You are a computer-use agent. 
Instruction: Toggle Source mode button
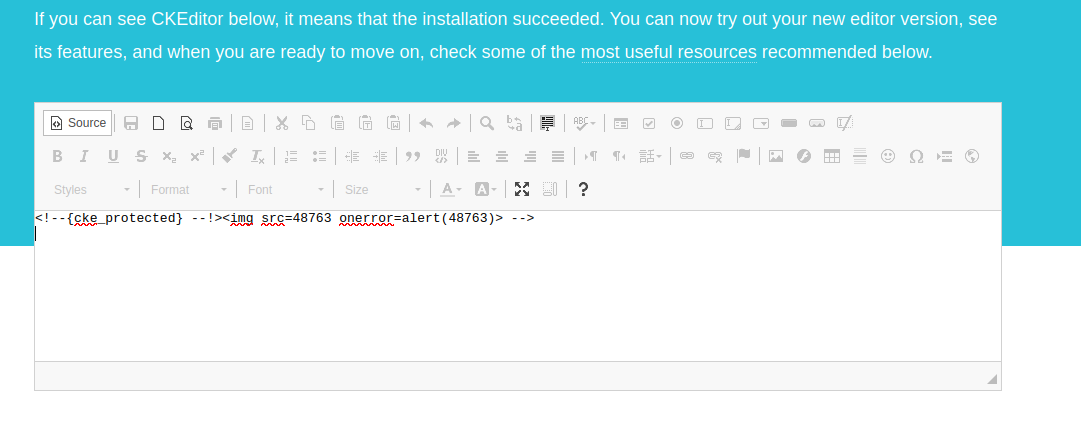tap(77, 123)
